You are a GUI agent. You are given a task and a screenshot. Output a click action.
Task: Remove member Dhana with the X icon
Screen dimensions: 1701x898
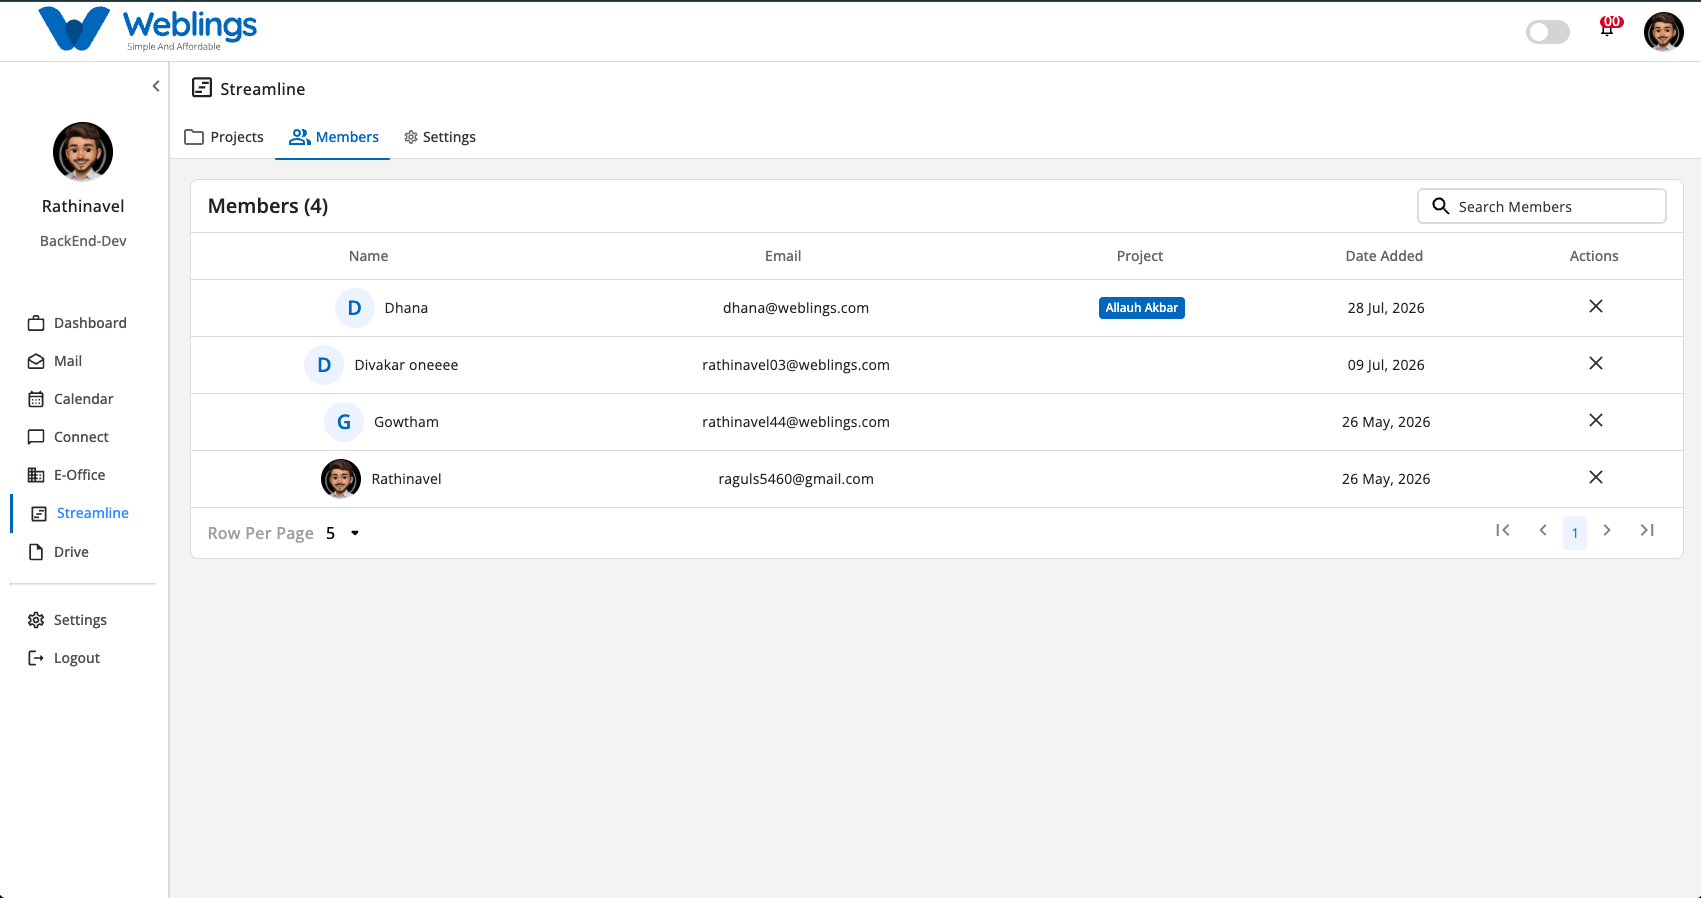pos(1596,306)
